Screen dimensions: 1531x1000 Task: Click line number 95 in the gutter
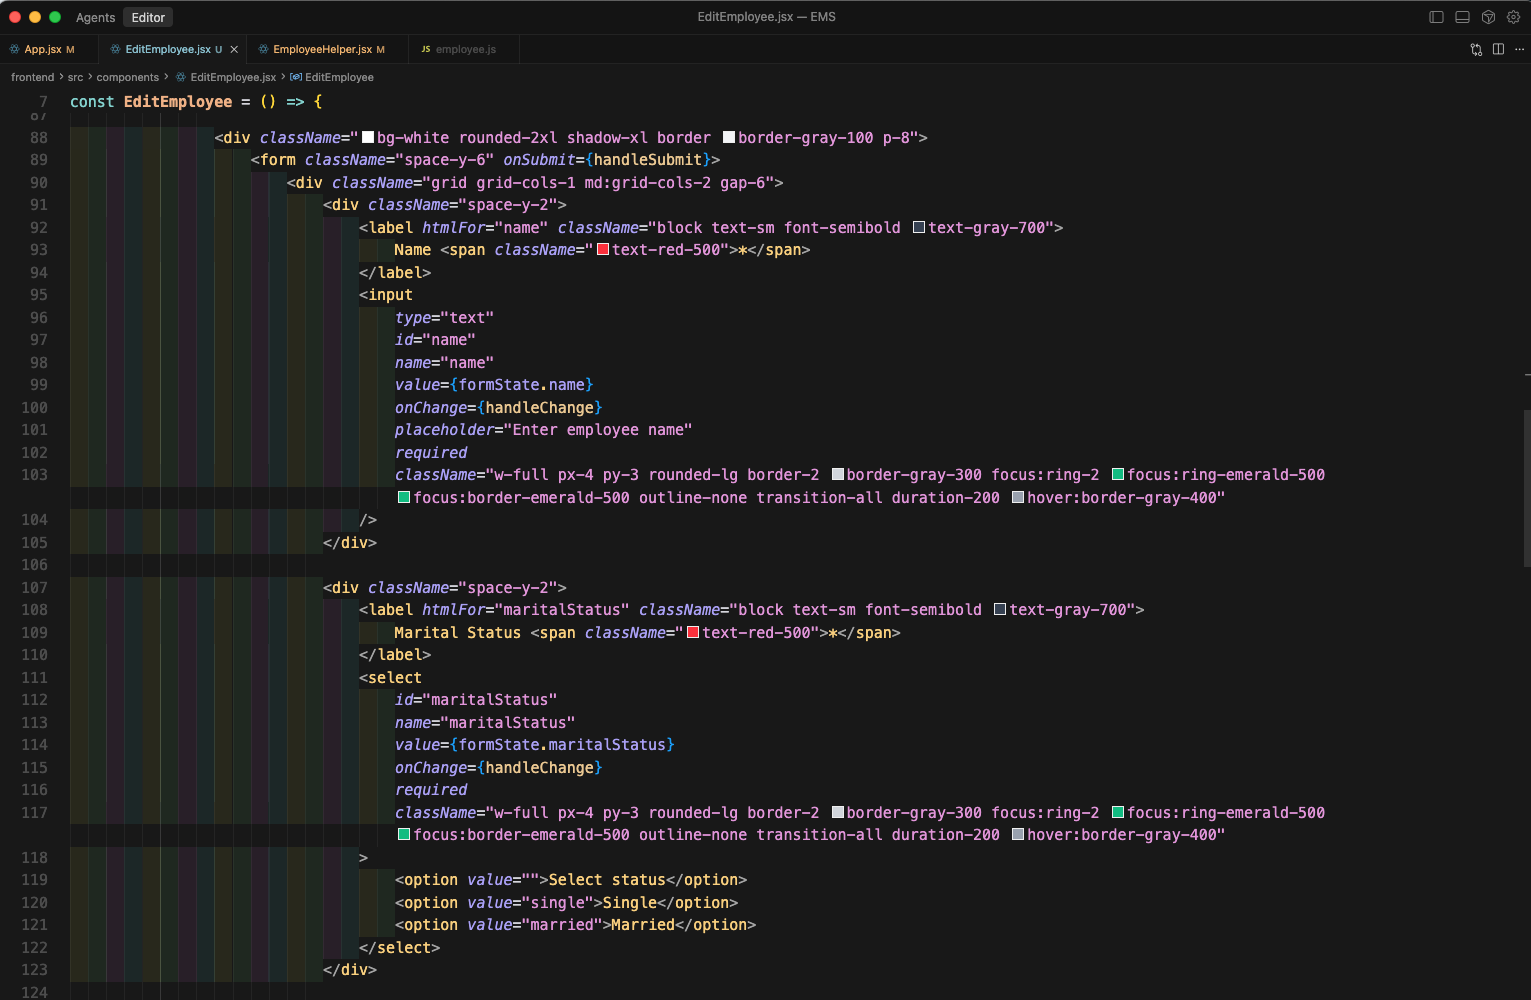38,295
